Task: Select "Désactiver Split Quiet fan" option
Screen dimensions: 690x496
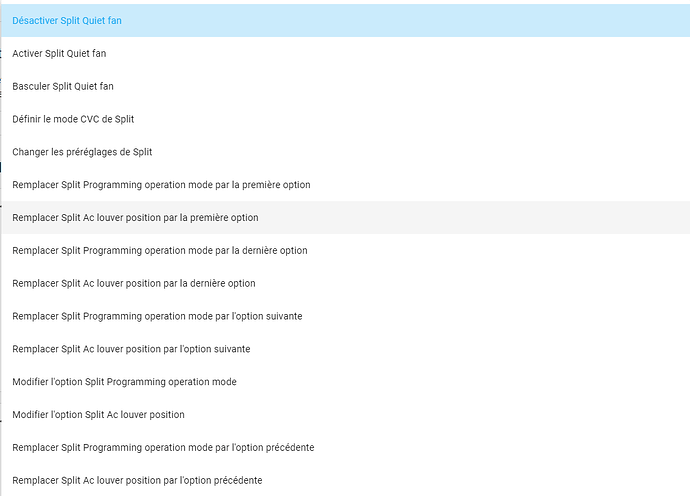Action: [x=67, y=20]
